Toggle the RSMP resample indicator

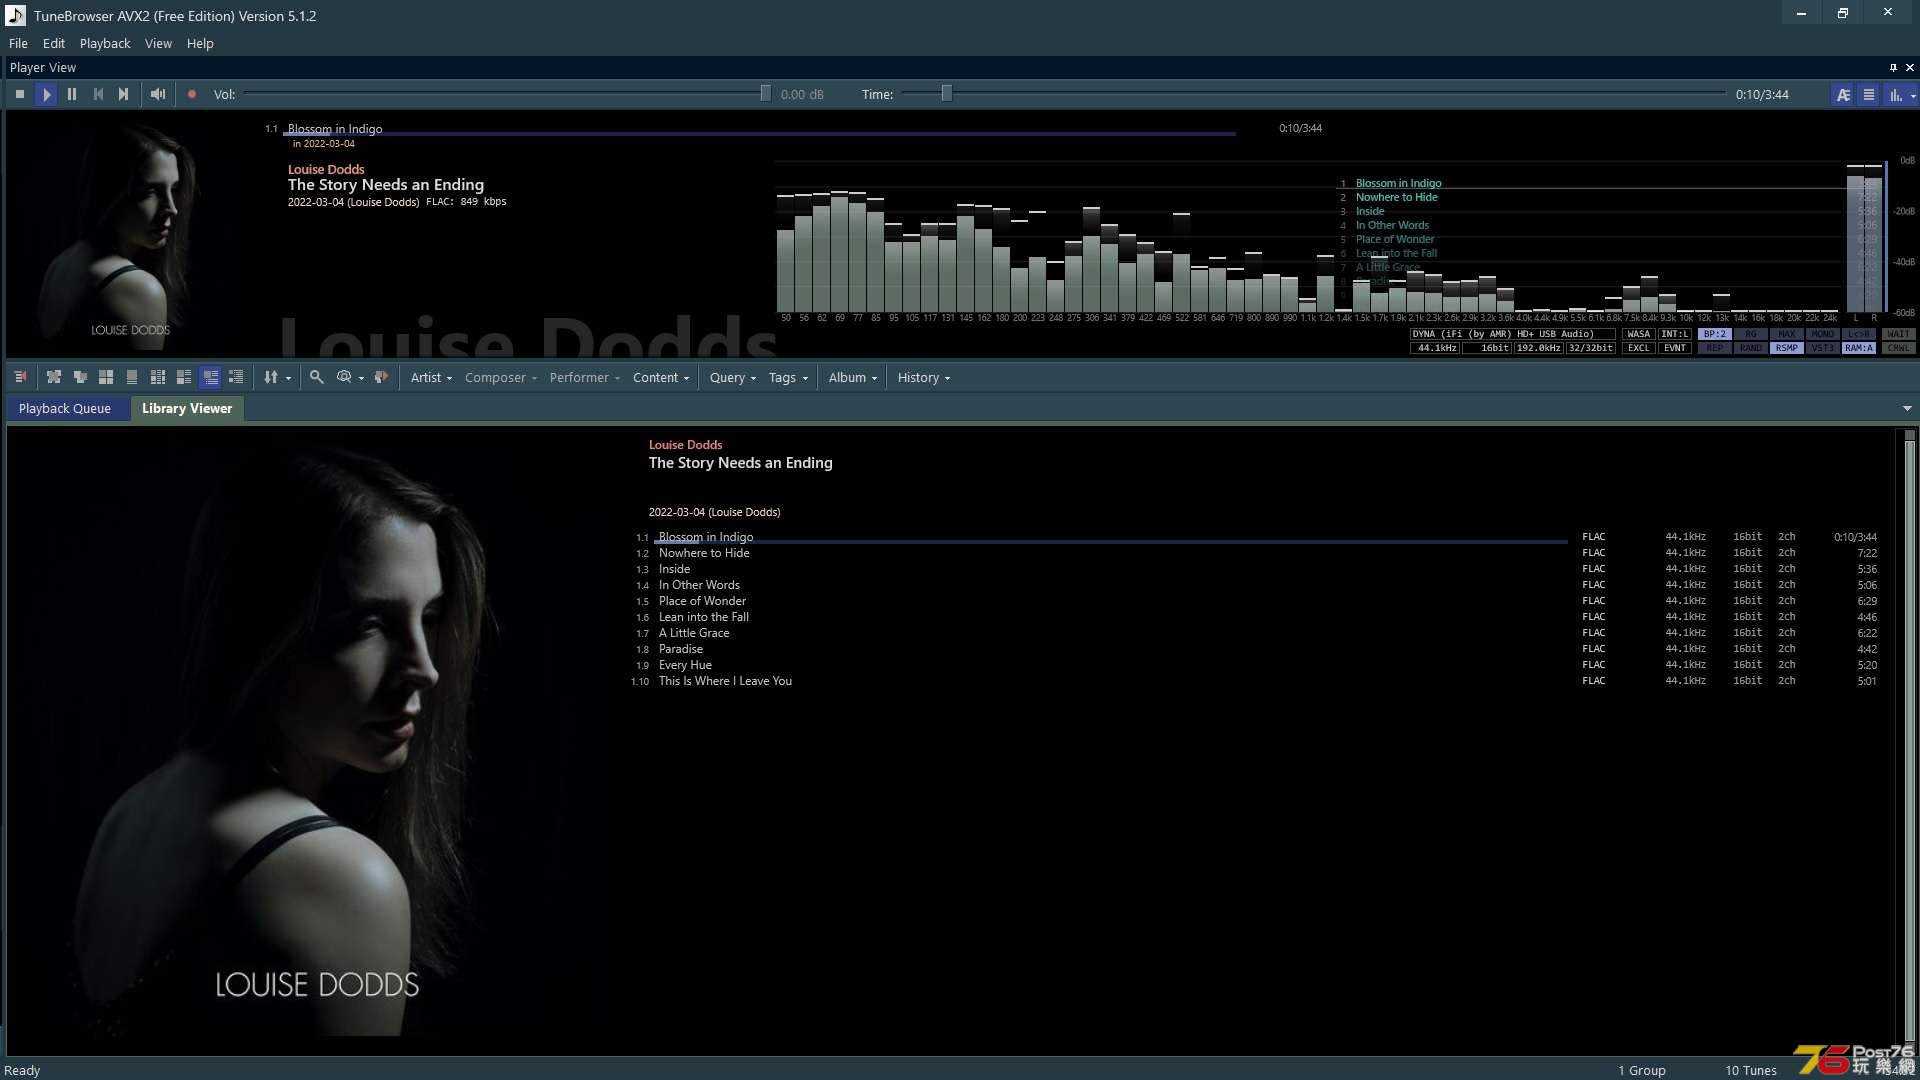(1786, 348)
